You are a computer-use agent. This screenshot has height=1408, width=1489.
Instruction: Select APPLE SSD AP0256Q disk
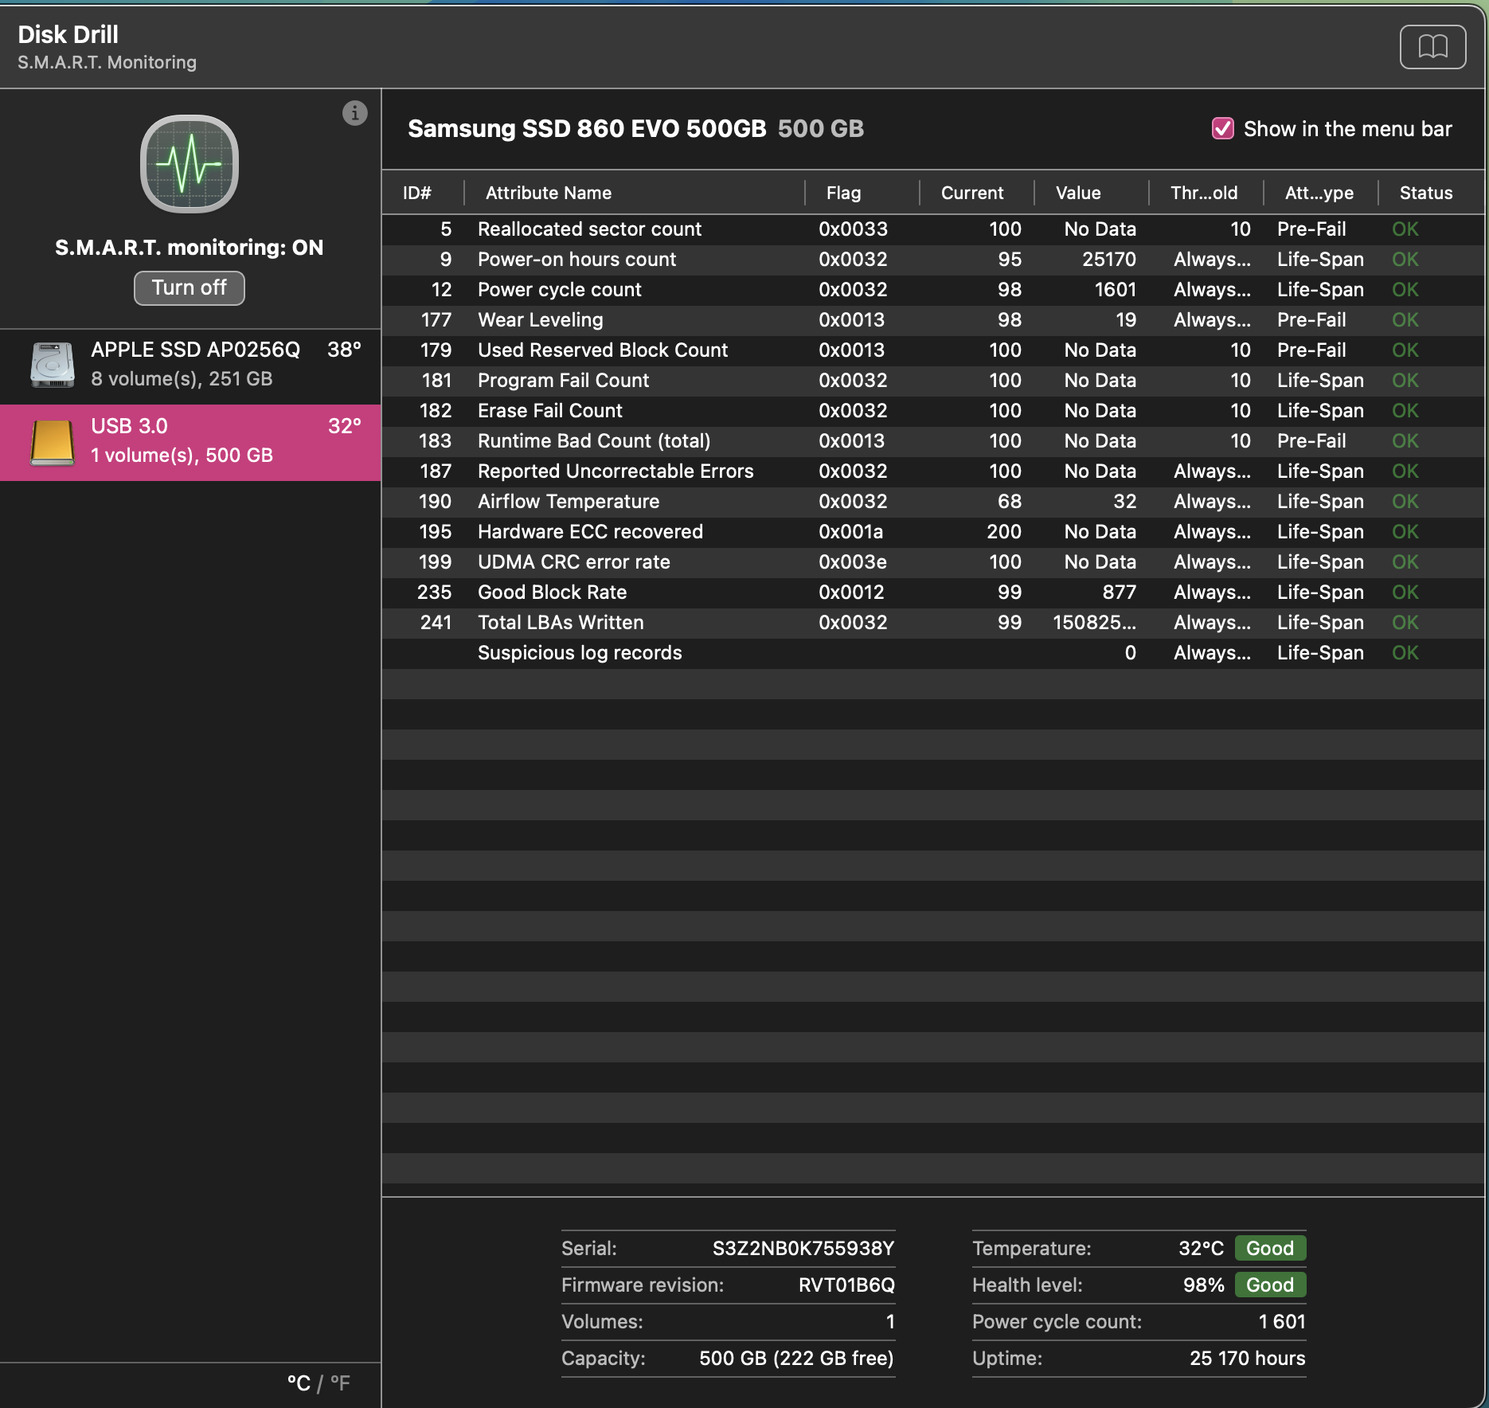[190, 364]
